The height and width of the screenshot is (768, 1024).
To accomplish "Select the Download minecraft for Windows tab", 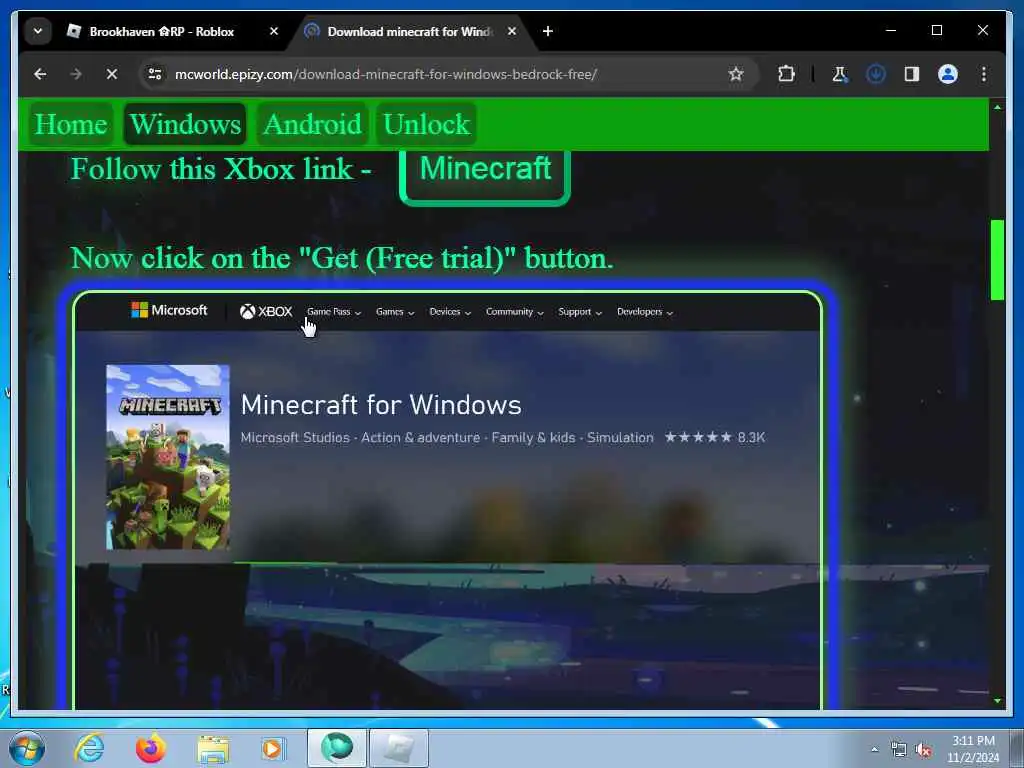I will tap(409, 31).
